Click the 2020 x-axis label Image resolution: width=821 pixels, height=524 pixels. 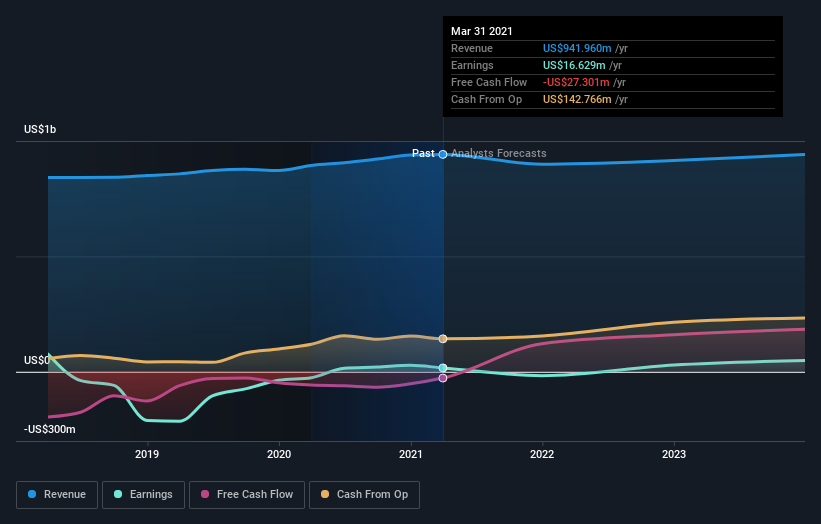pos(279,454)
